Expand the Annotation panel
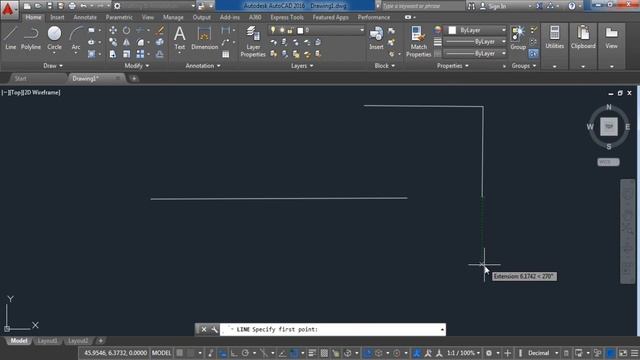This screenshot has width=640, height=360. 203,66
